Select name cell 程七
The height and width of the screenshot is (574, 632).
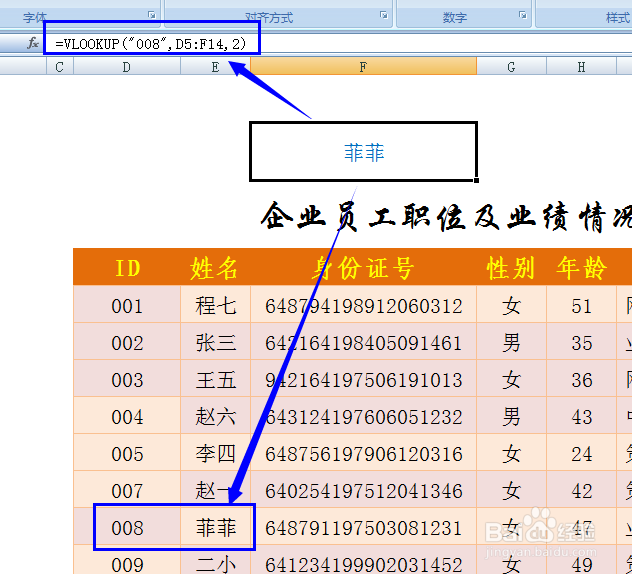(x=215, y=305)
